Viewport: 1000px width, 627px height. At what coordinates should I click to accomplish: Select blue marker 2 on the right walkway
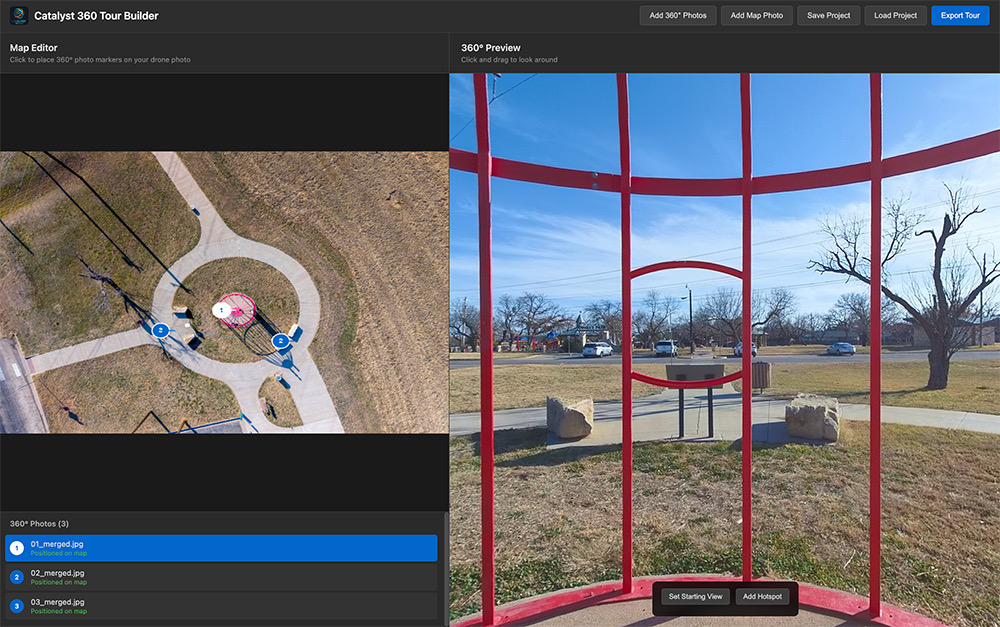point(281,341)
